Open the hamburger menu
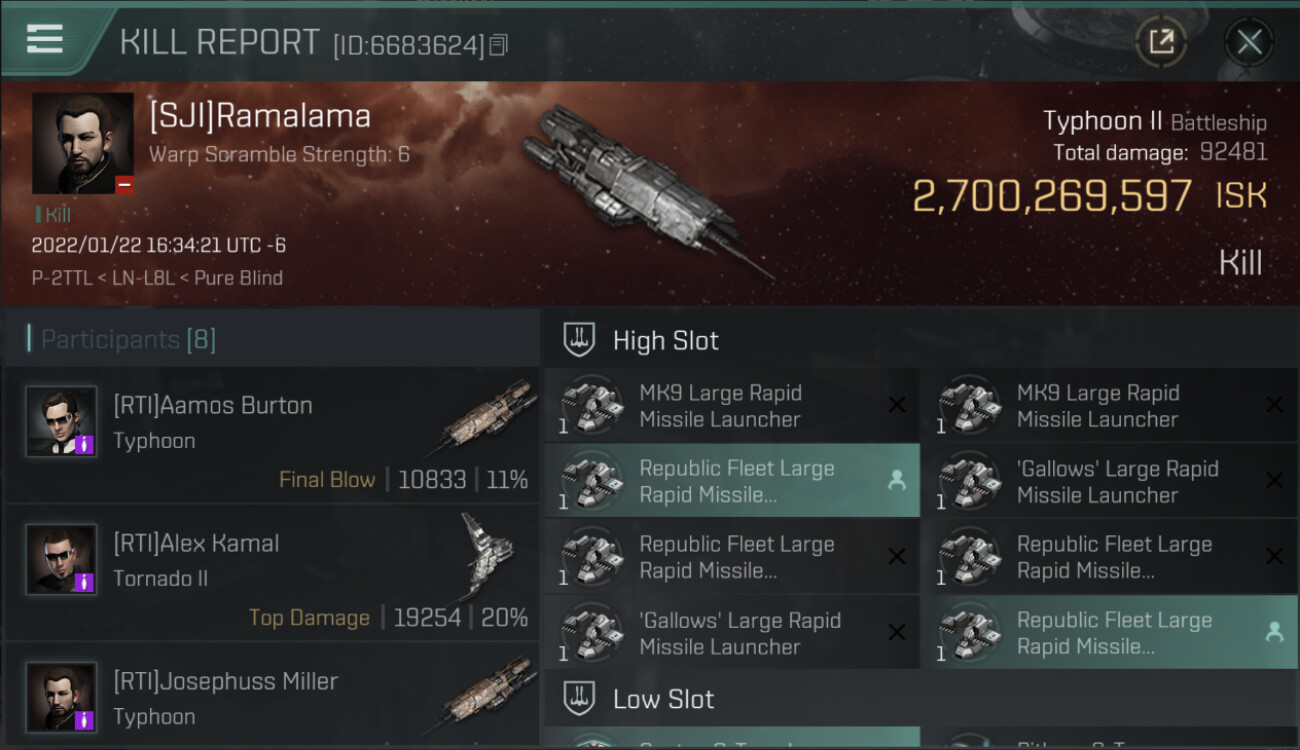 [x=45, y=40]
